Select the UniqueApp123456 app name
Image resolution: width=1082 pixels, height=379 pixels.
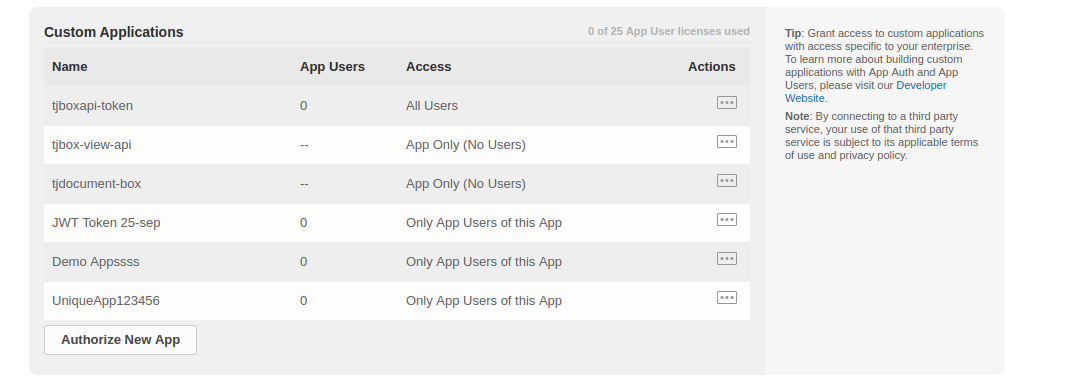click(x=106, y=301)
